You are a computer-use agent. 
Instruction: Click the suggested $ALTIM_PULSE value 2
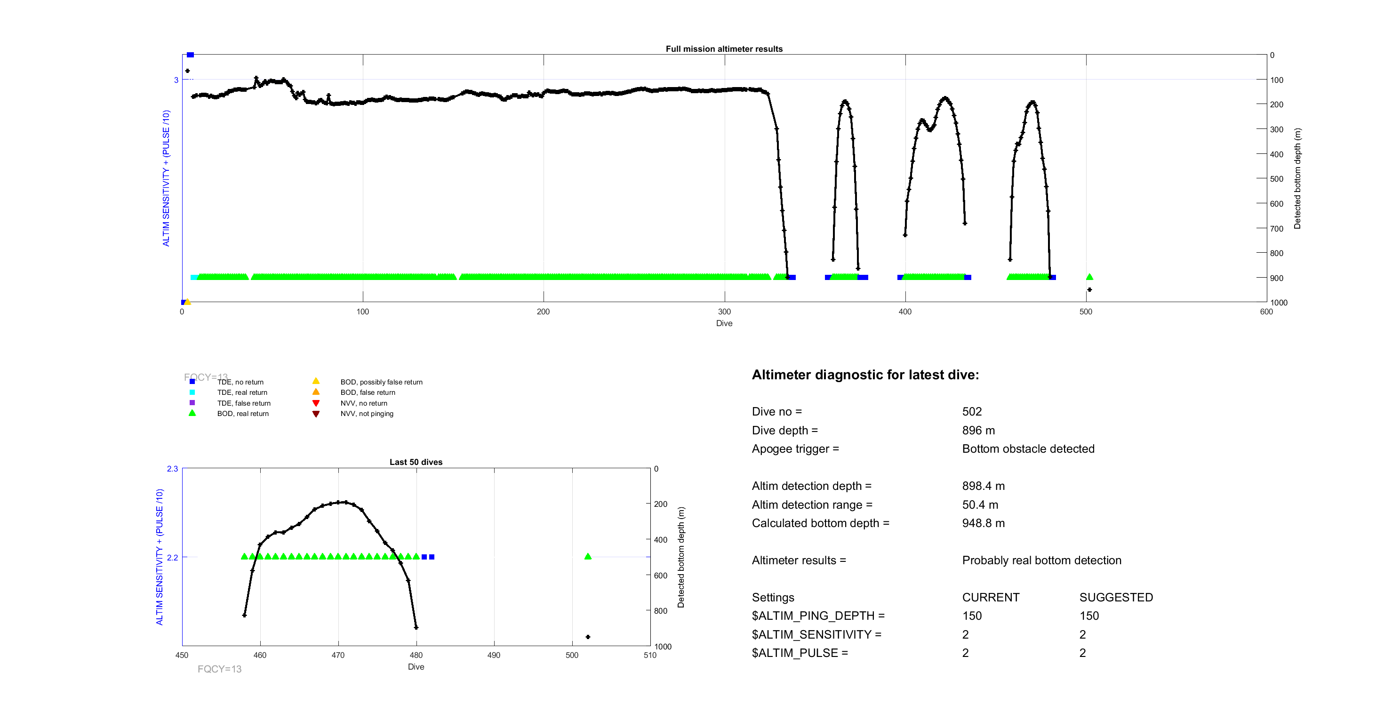tap(1083, 653)
